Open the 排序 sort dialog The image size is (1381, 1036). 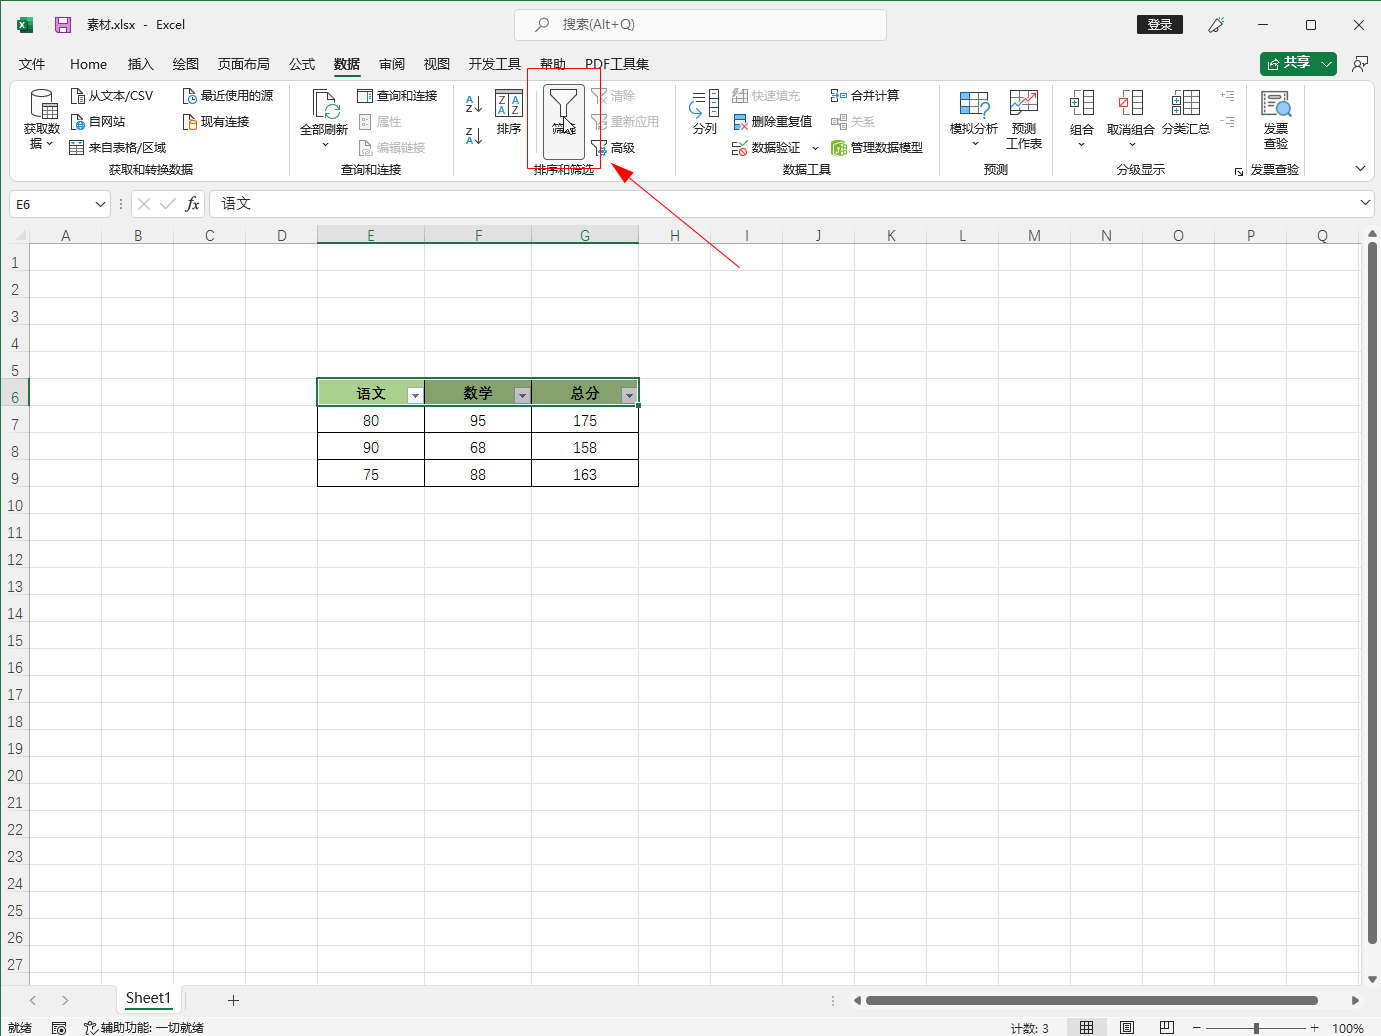tap(509, 113)
